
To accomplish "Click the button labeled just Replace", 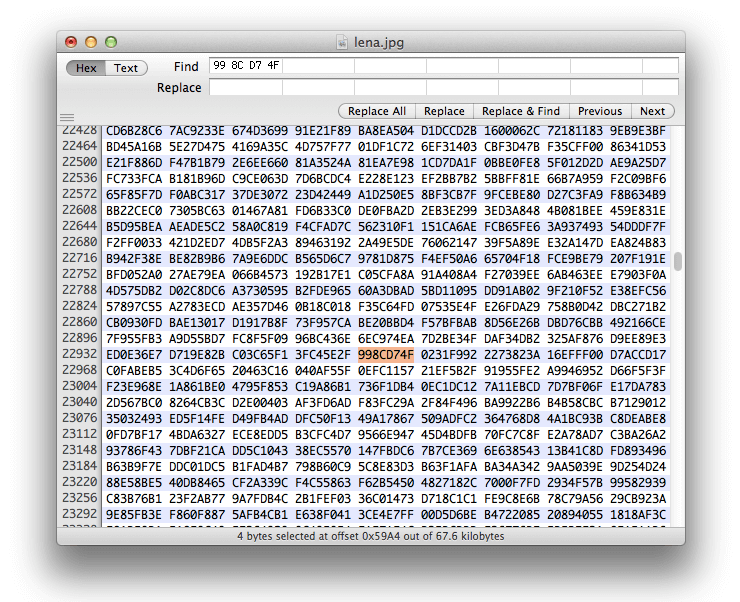I will (x=444, y=111).
